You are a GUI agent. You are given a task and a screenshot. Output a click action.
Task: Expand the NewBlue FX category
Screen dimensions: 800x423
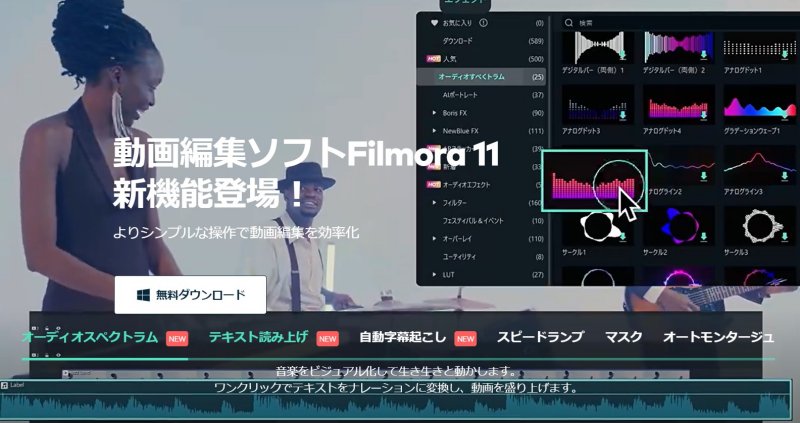(434, 131)
